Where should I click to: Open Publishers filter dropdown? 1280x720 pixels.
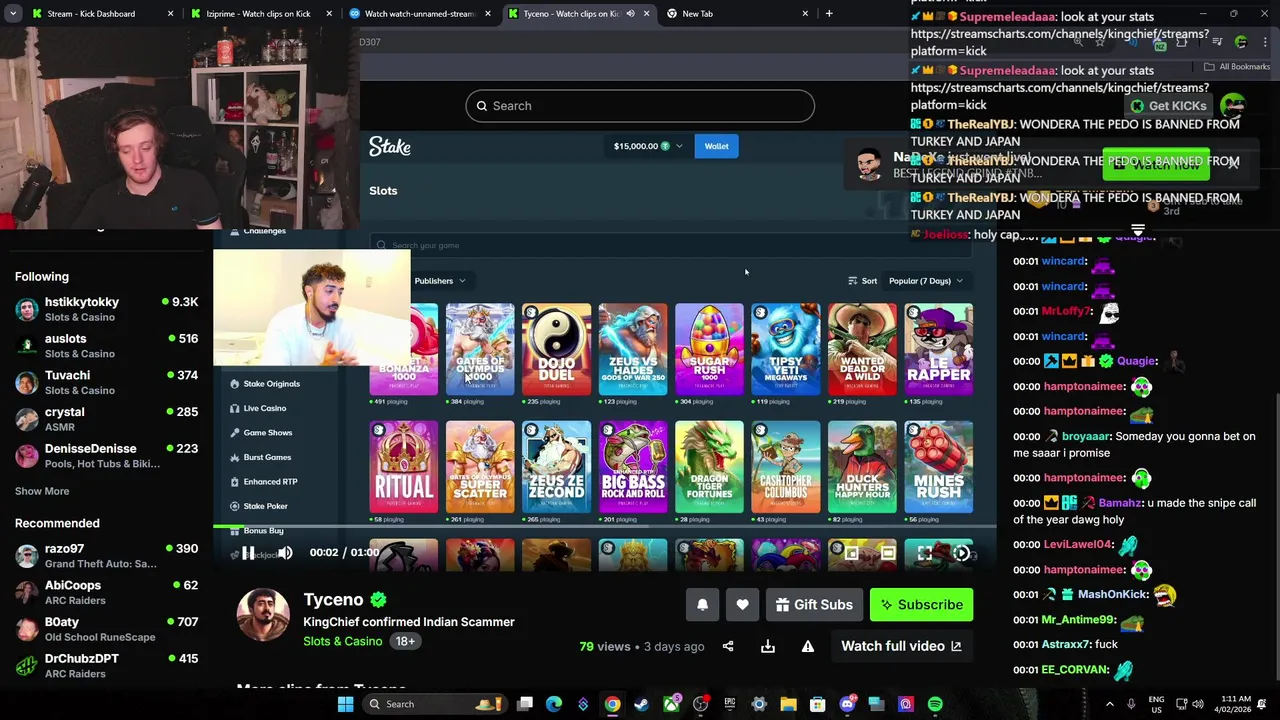tap(440, 281)
